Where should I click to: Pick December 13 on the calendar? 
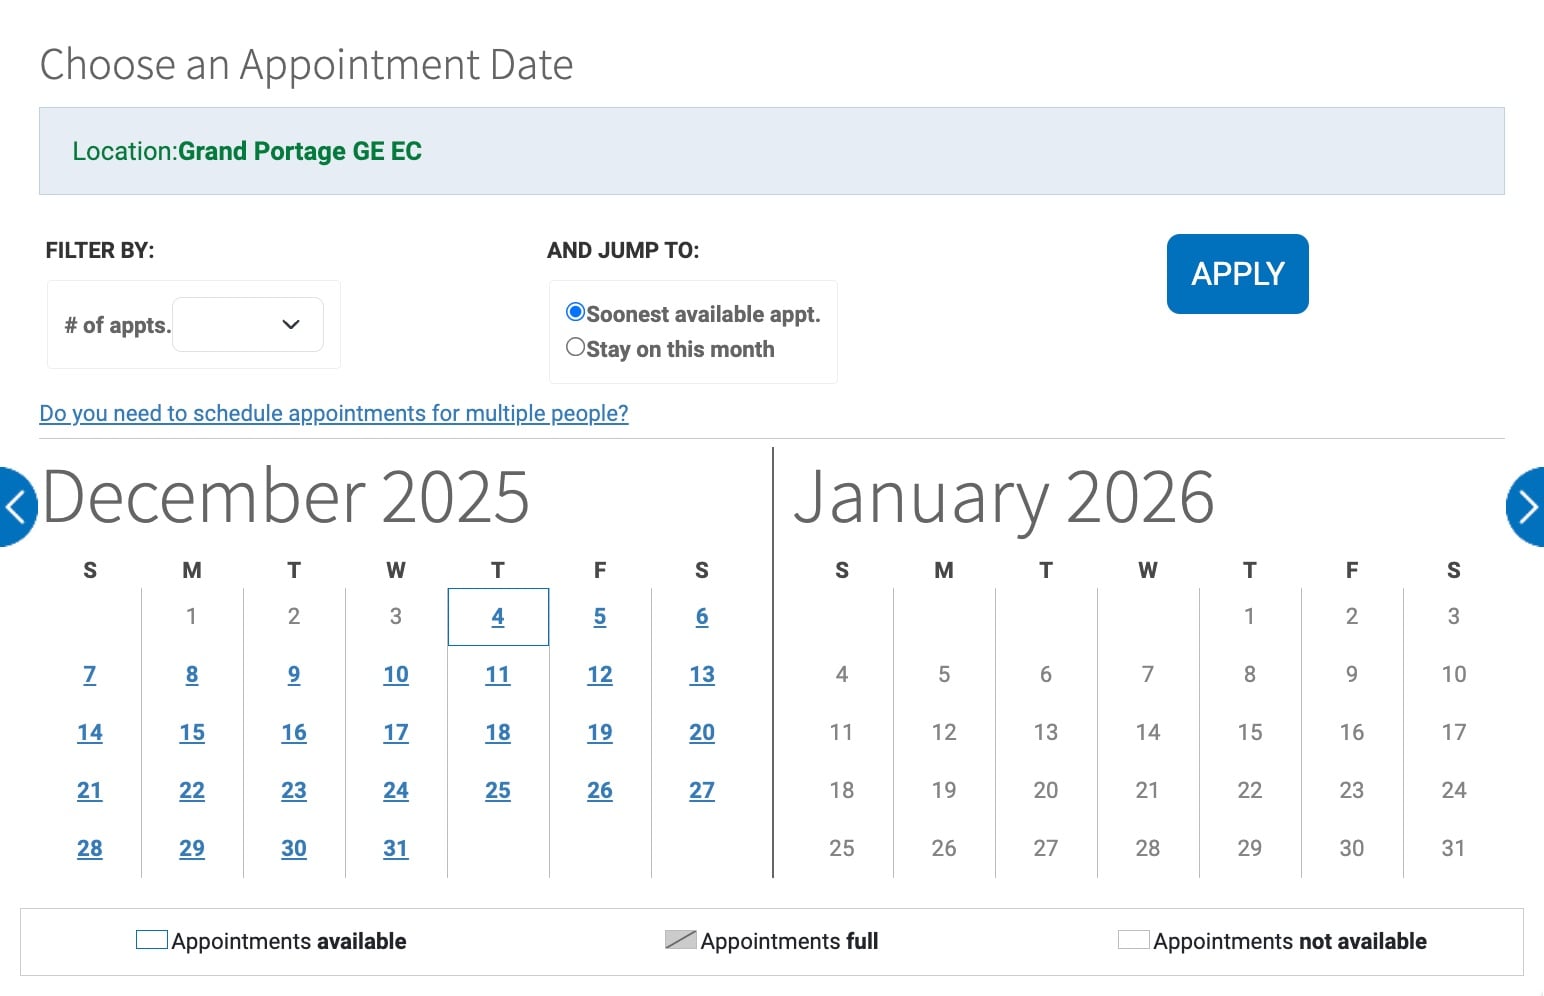tap(702, 675)
